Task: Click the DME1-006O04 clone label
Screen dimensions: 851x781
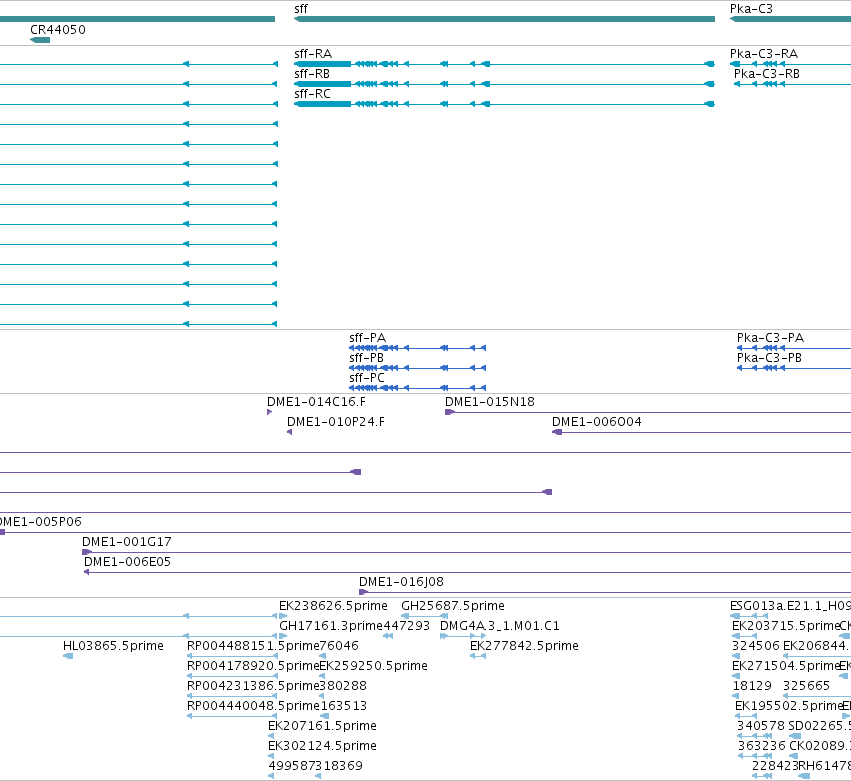Action: (x=596, y=422)
